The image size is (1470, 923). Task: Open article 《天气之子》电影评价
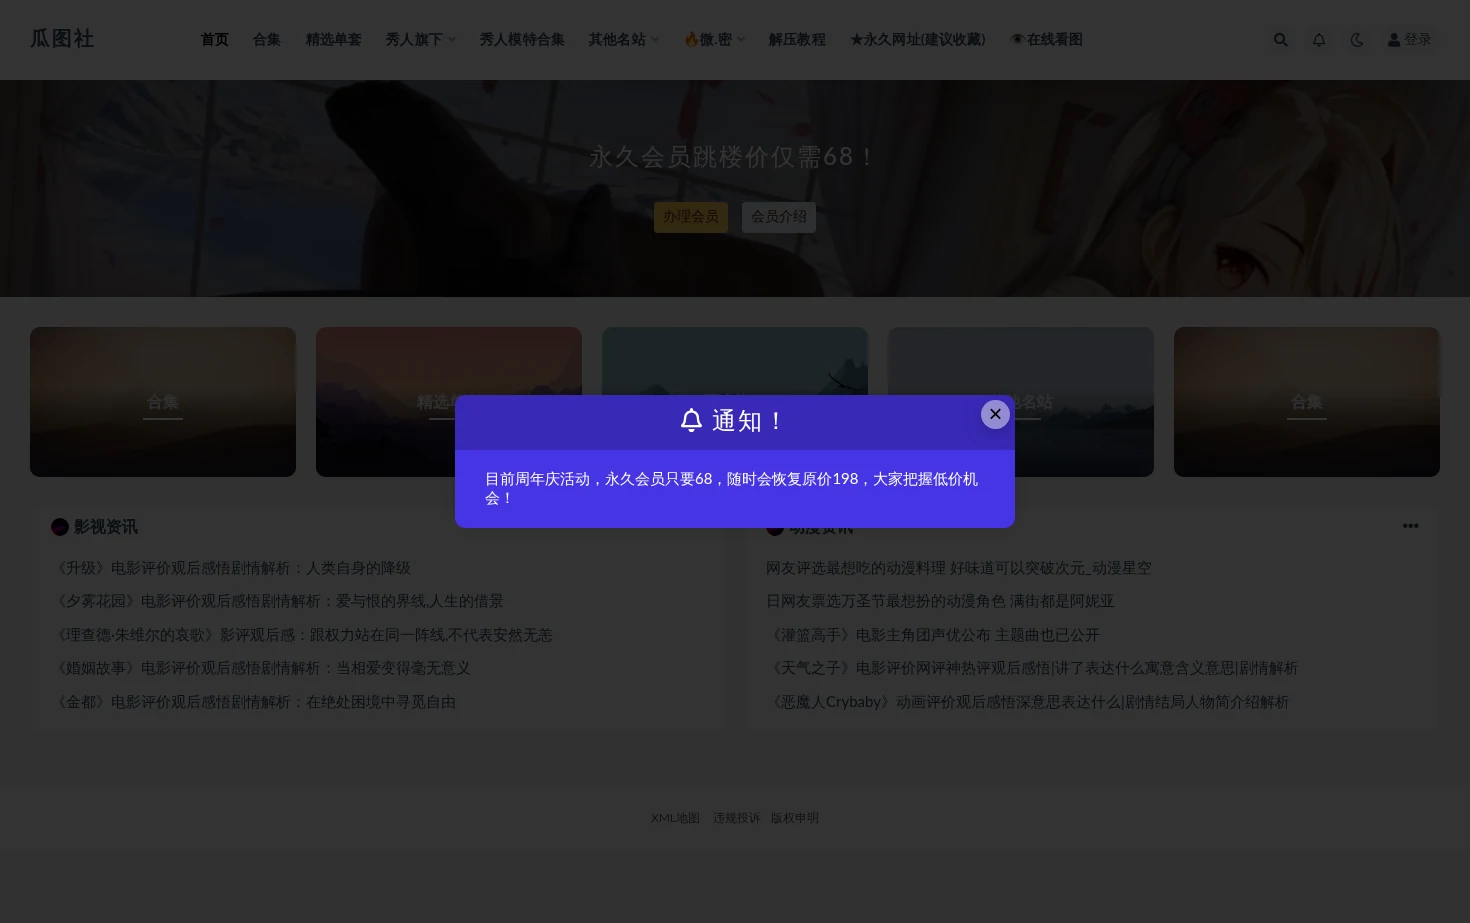click(1032, 668)
